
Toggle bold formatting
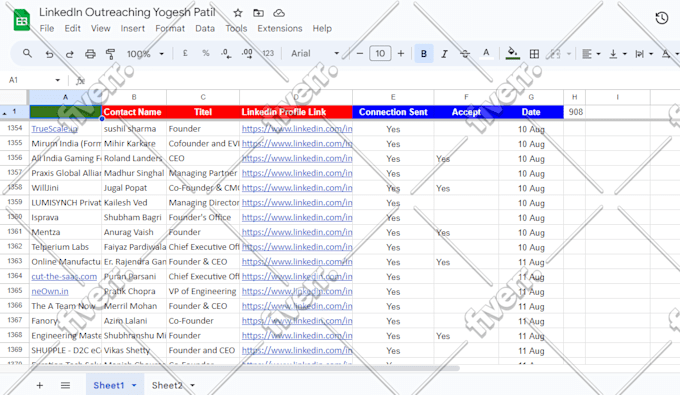click(x=424, y=54)
